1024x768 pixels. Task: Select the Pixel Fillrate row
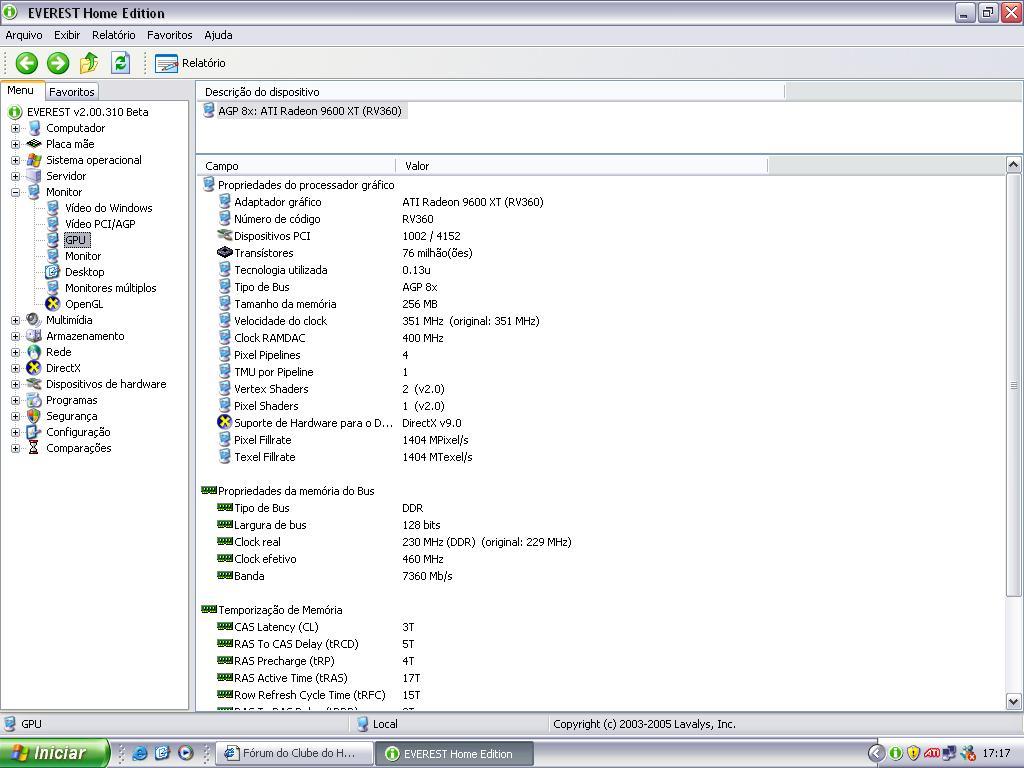click(x=344, y=440)
